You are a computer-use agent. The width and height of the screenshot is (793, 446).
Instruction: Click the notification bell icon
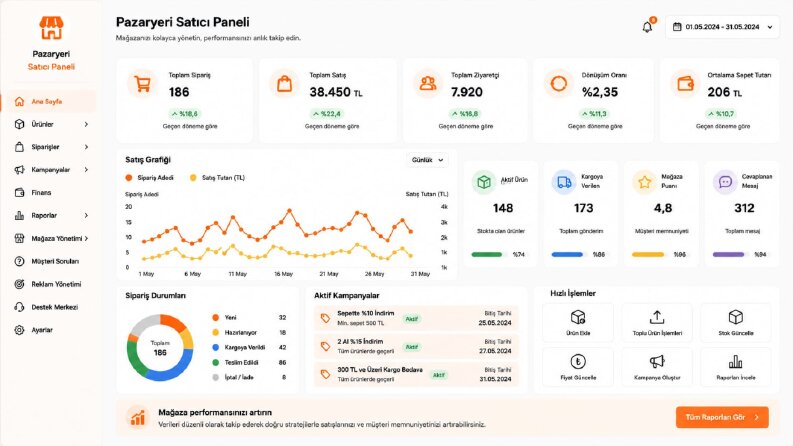tap(647, 27)
